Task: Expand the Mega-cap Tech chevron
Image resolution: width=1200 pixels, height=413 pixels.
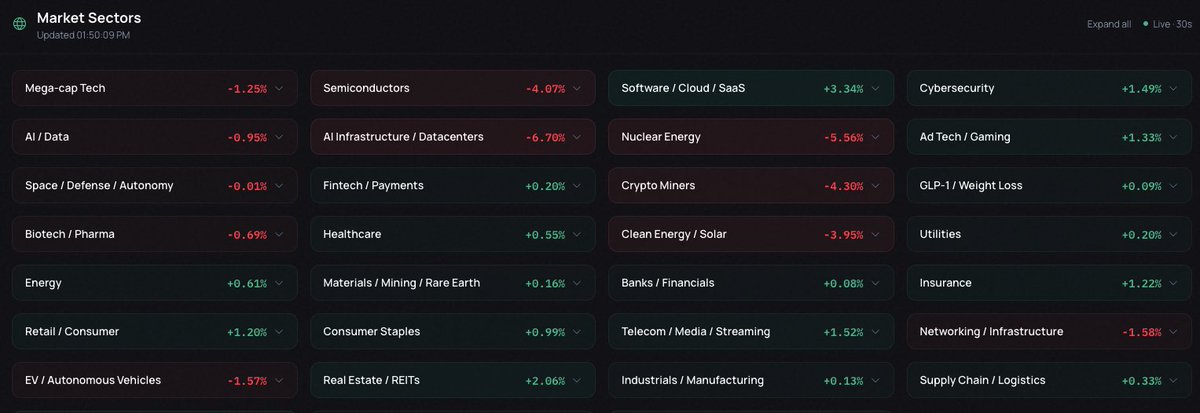Action: click(279, 88)
